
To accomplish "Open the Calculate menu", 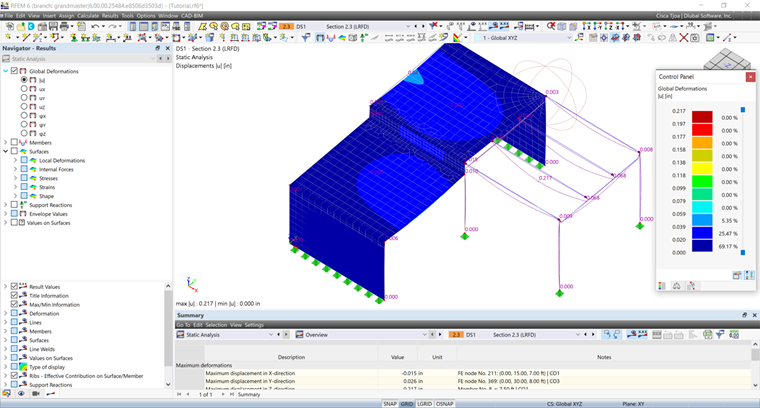I will tap(88, 16).
